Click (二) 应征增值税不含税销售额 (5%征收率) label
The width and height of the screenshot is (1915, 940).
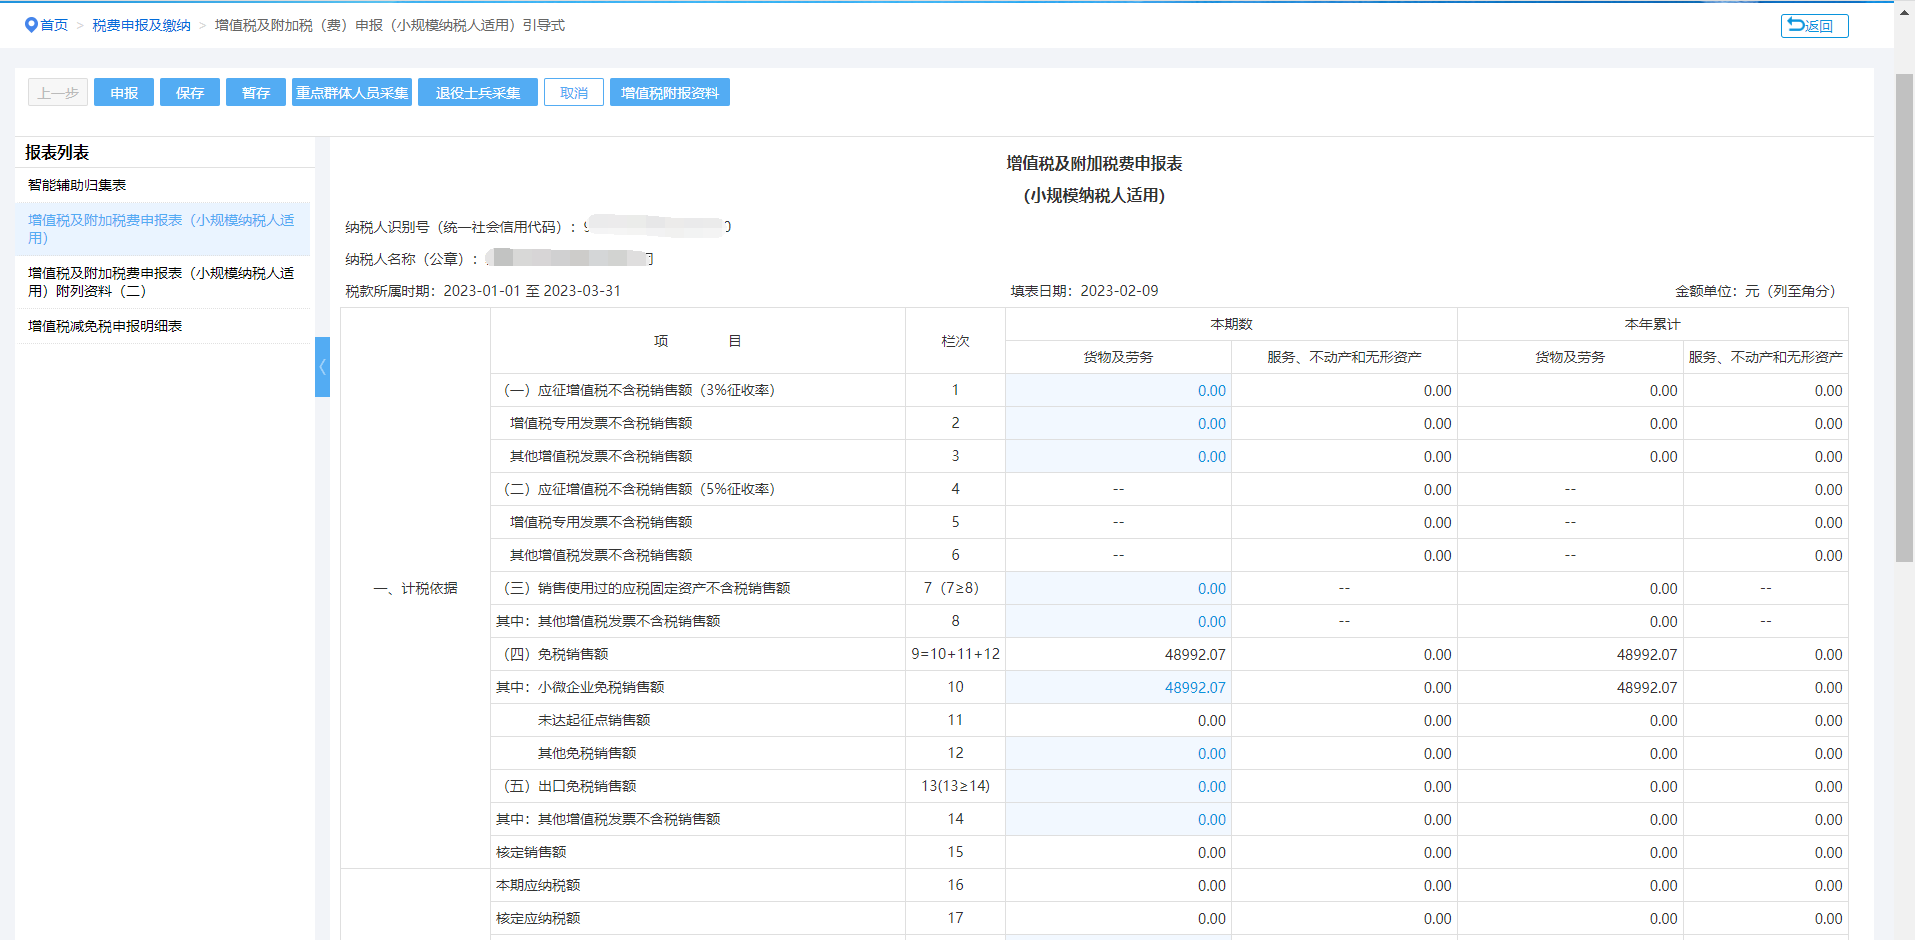click(x=639, y=490)
